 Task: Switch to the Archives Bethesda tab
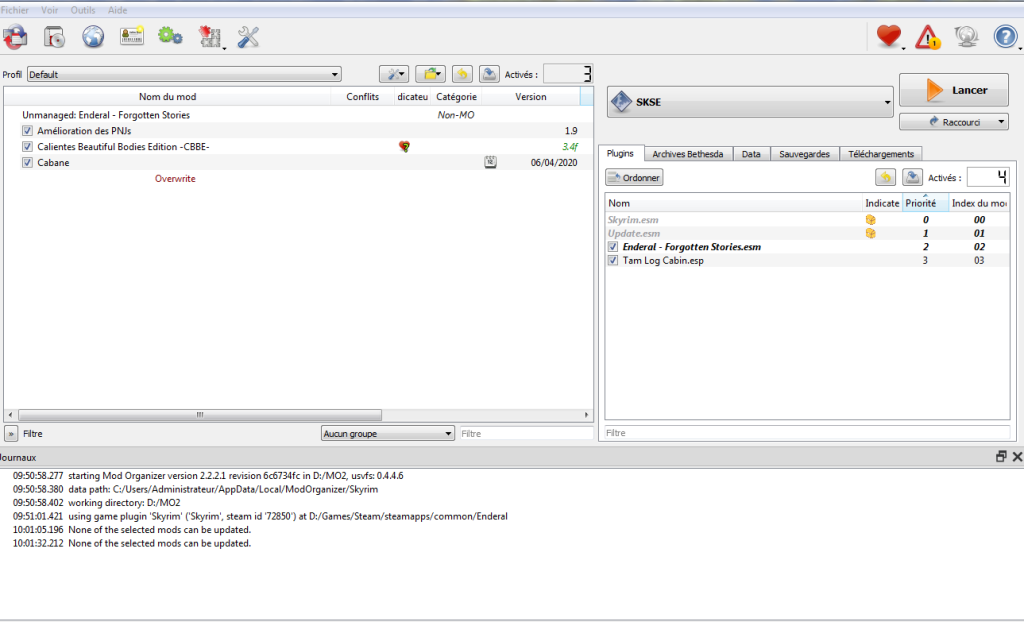688,154
